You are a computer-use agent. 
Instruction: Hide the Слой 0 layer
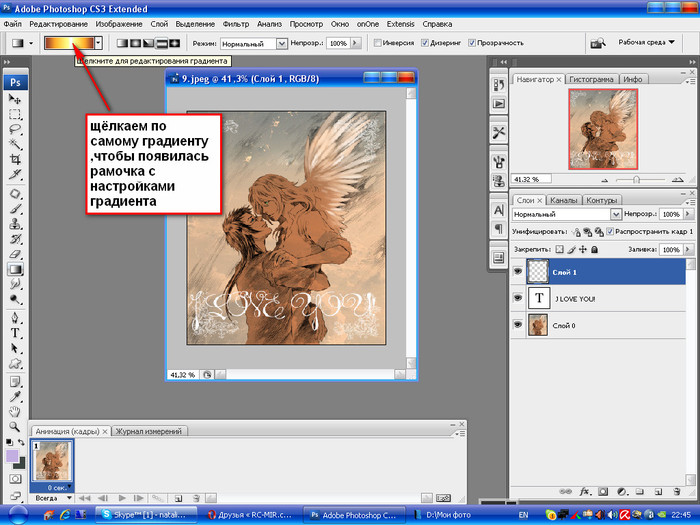click(x=518, y=325)
